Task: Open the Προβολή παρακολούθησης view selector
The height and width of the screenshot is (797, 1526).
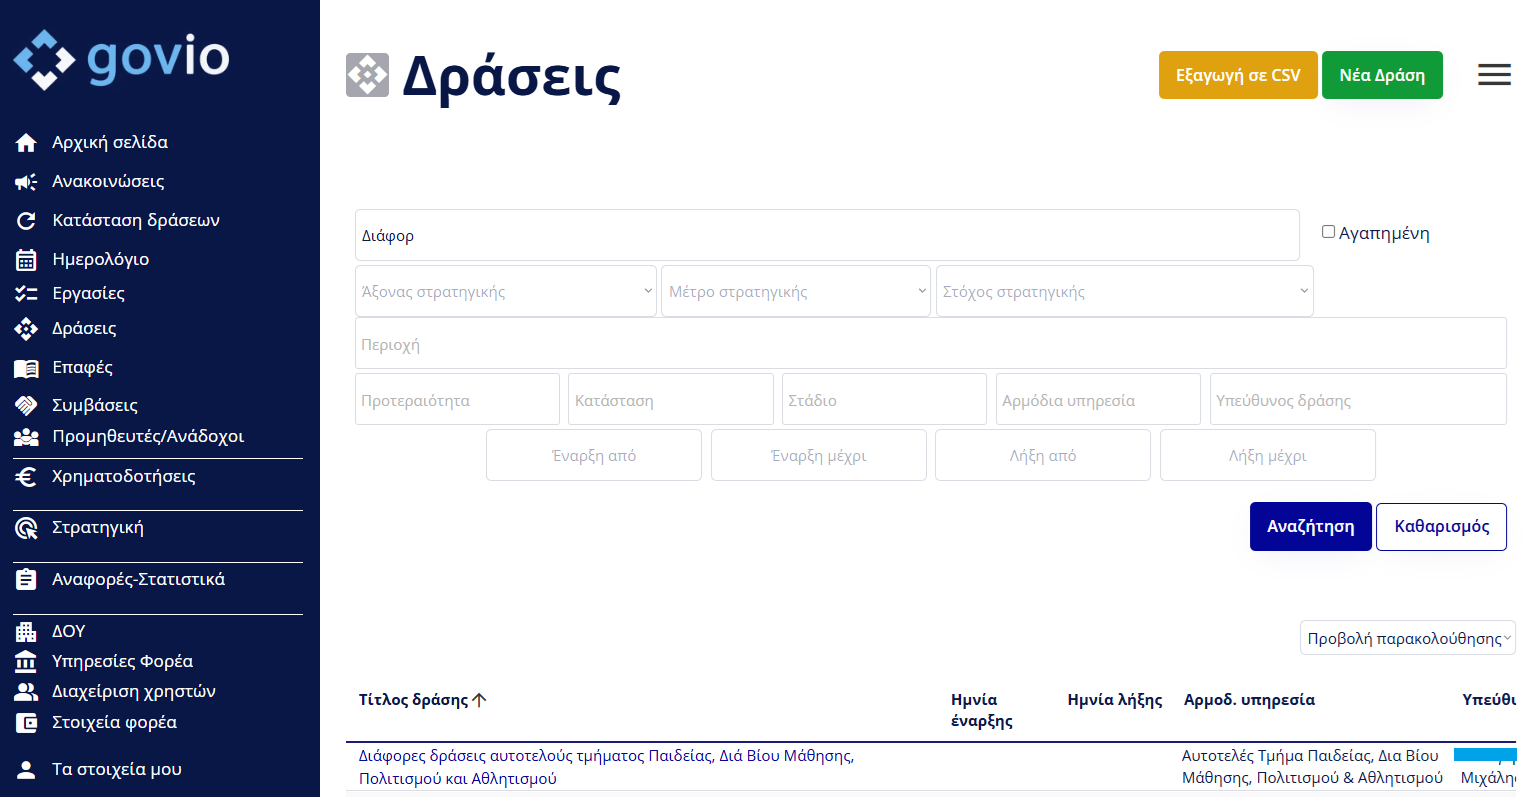Action: click(x=1407, y=638)
